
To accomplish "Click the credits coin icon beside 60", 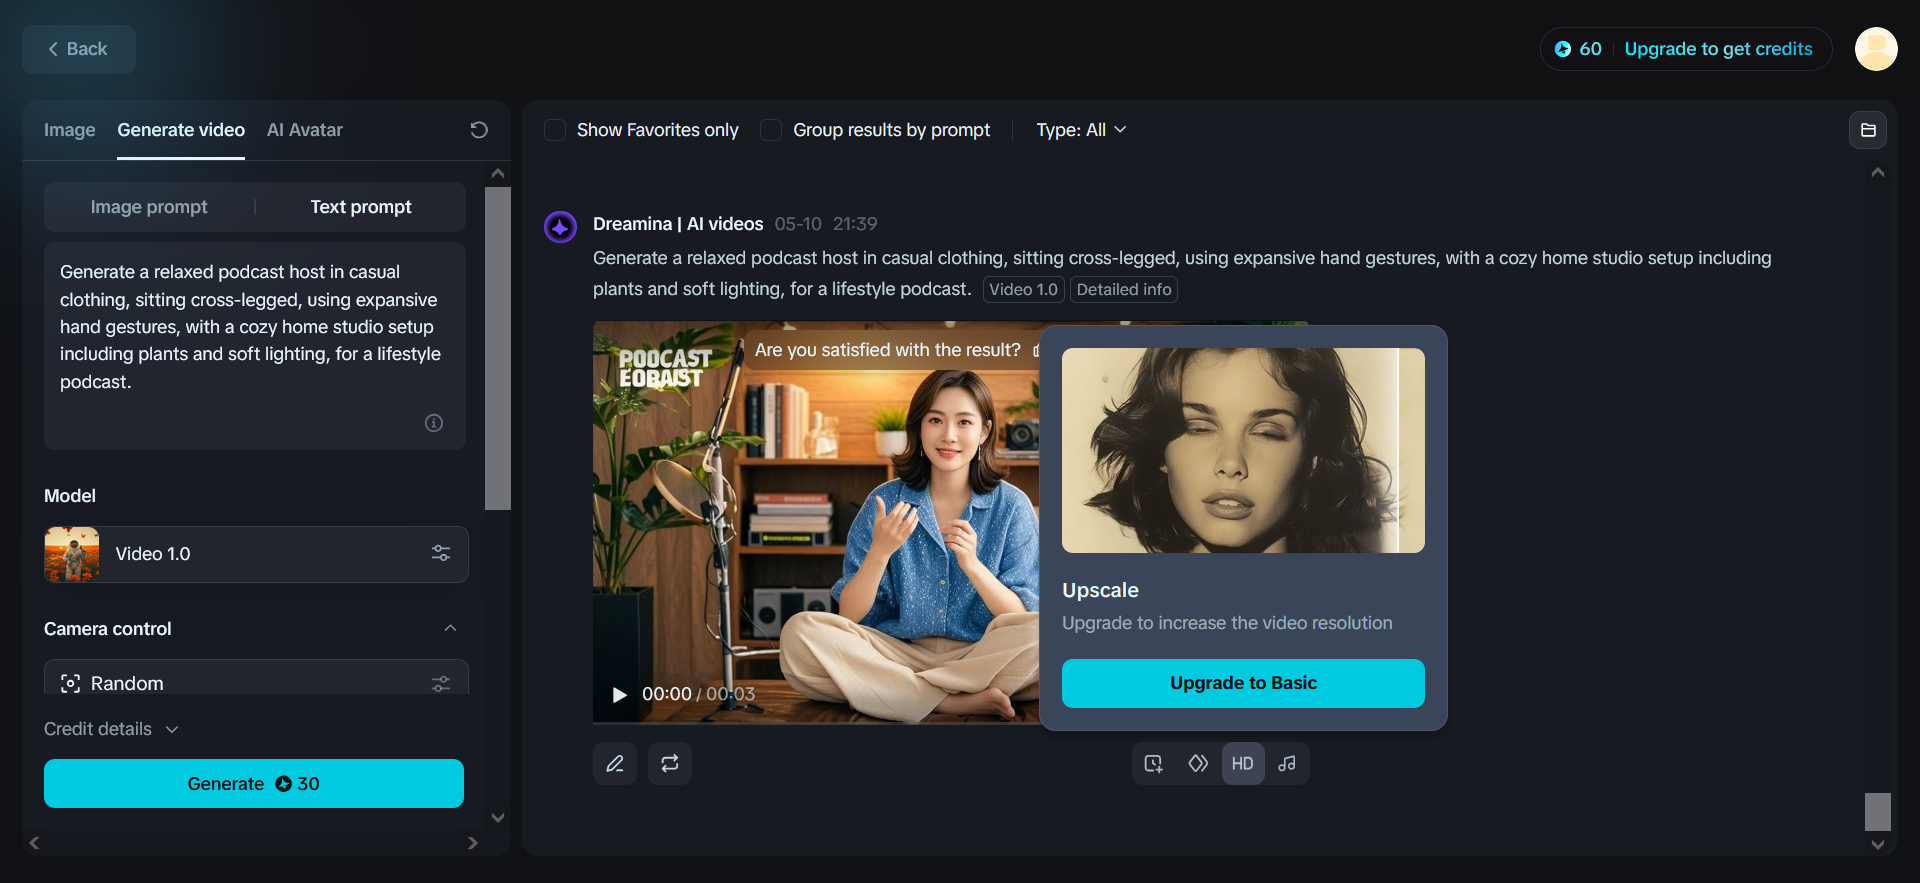I will tap(1563, 49).
